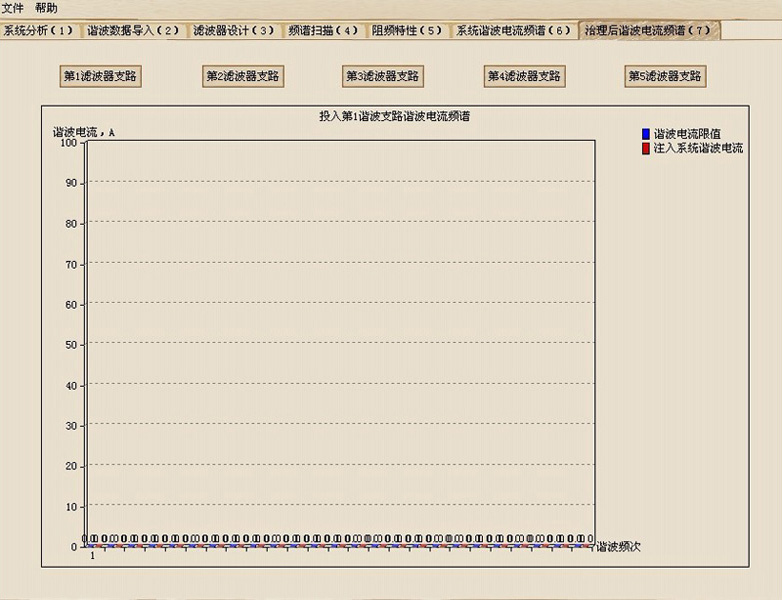Open the 频谱扫描(4) tab
Screen dimensions: 782x600
tap(323, 30)
